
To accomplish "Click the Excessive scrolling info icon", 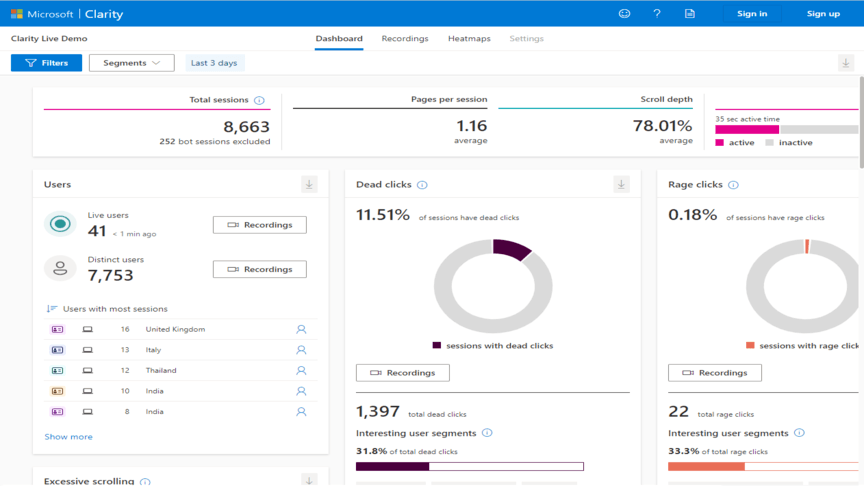I will [x=145, y=482].
